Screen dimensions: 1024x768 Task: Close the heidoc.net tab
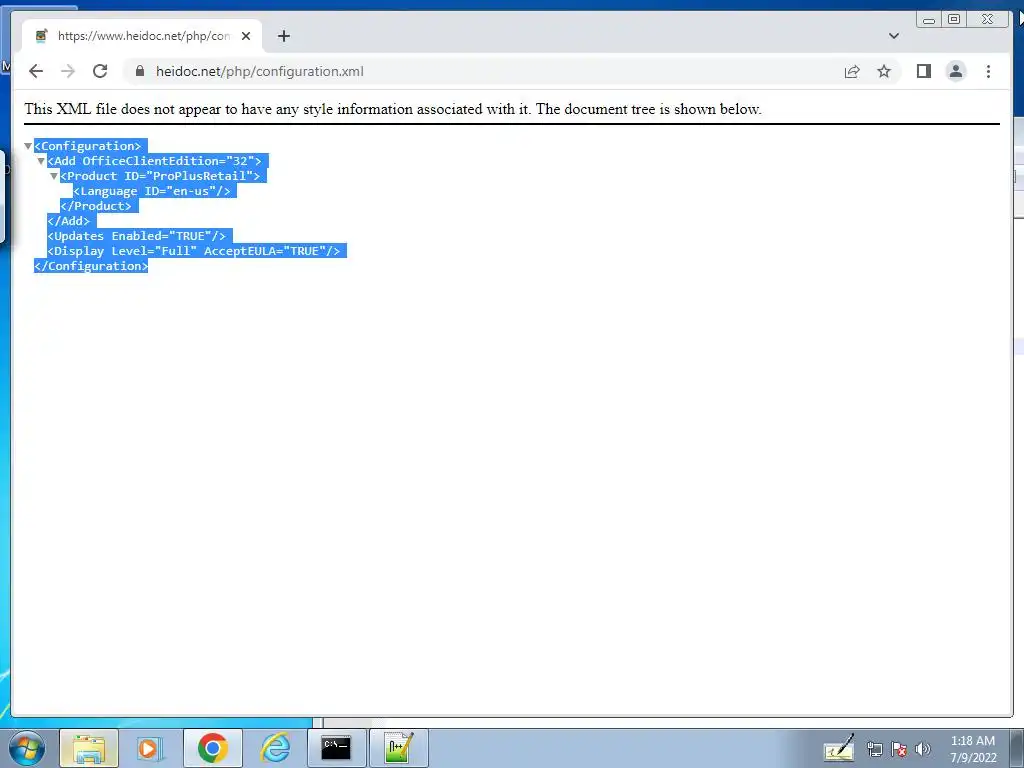[x=246, y=36]
